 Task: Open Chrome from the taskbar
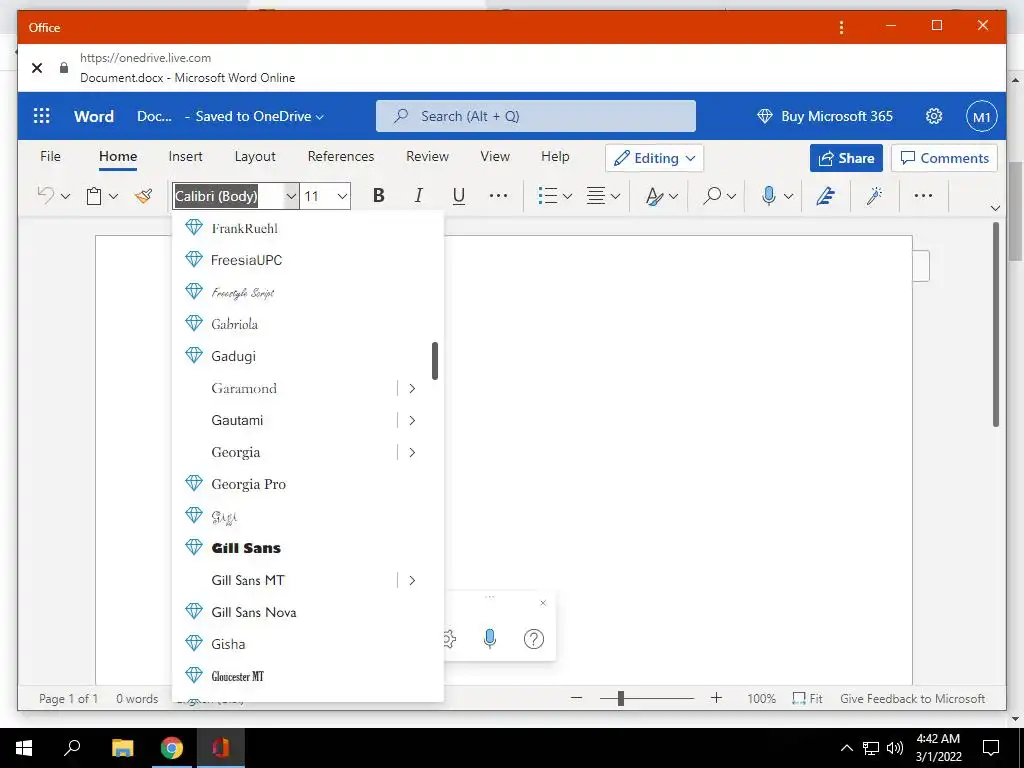(172, 748)
